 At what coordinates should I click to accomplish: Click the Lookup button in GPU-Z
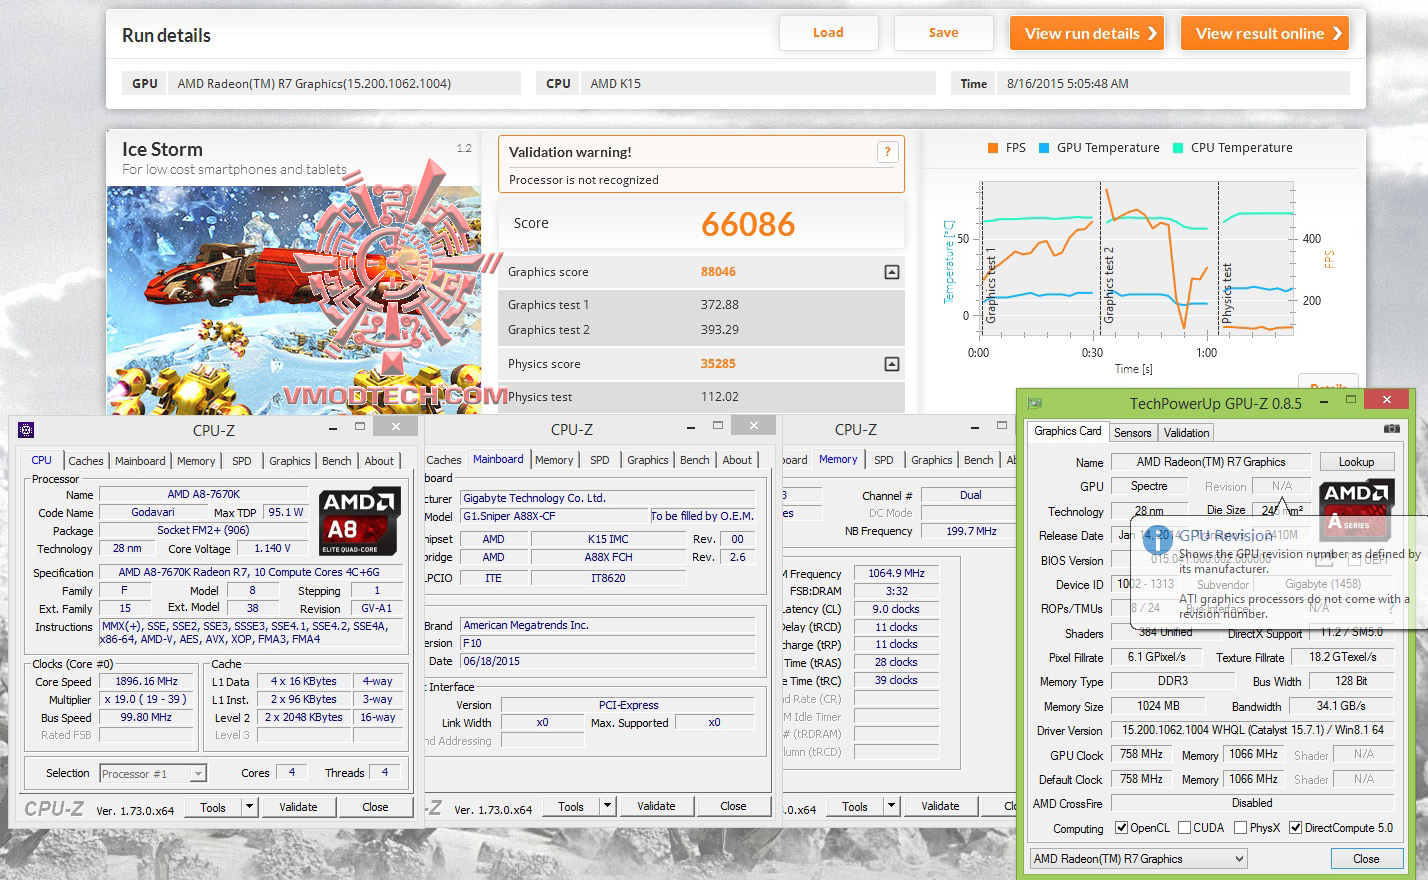click(x=1356, y=462)
